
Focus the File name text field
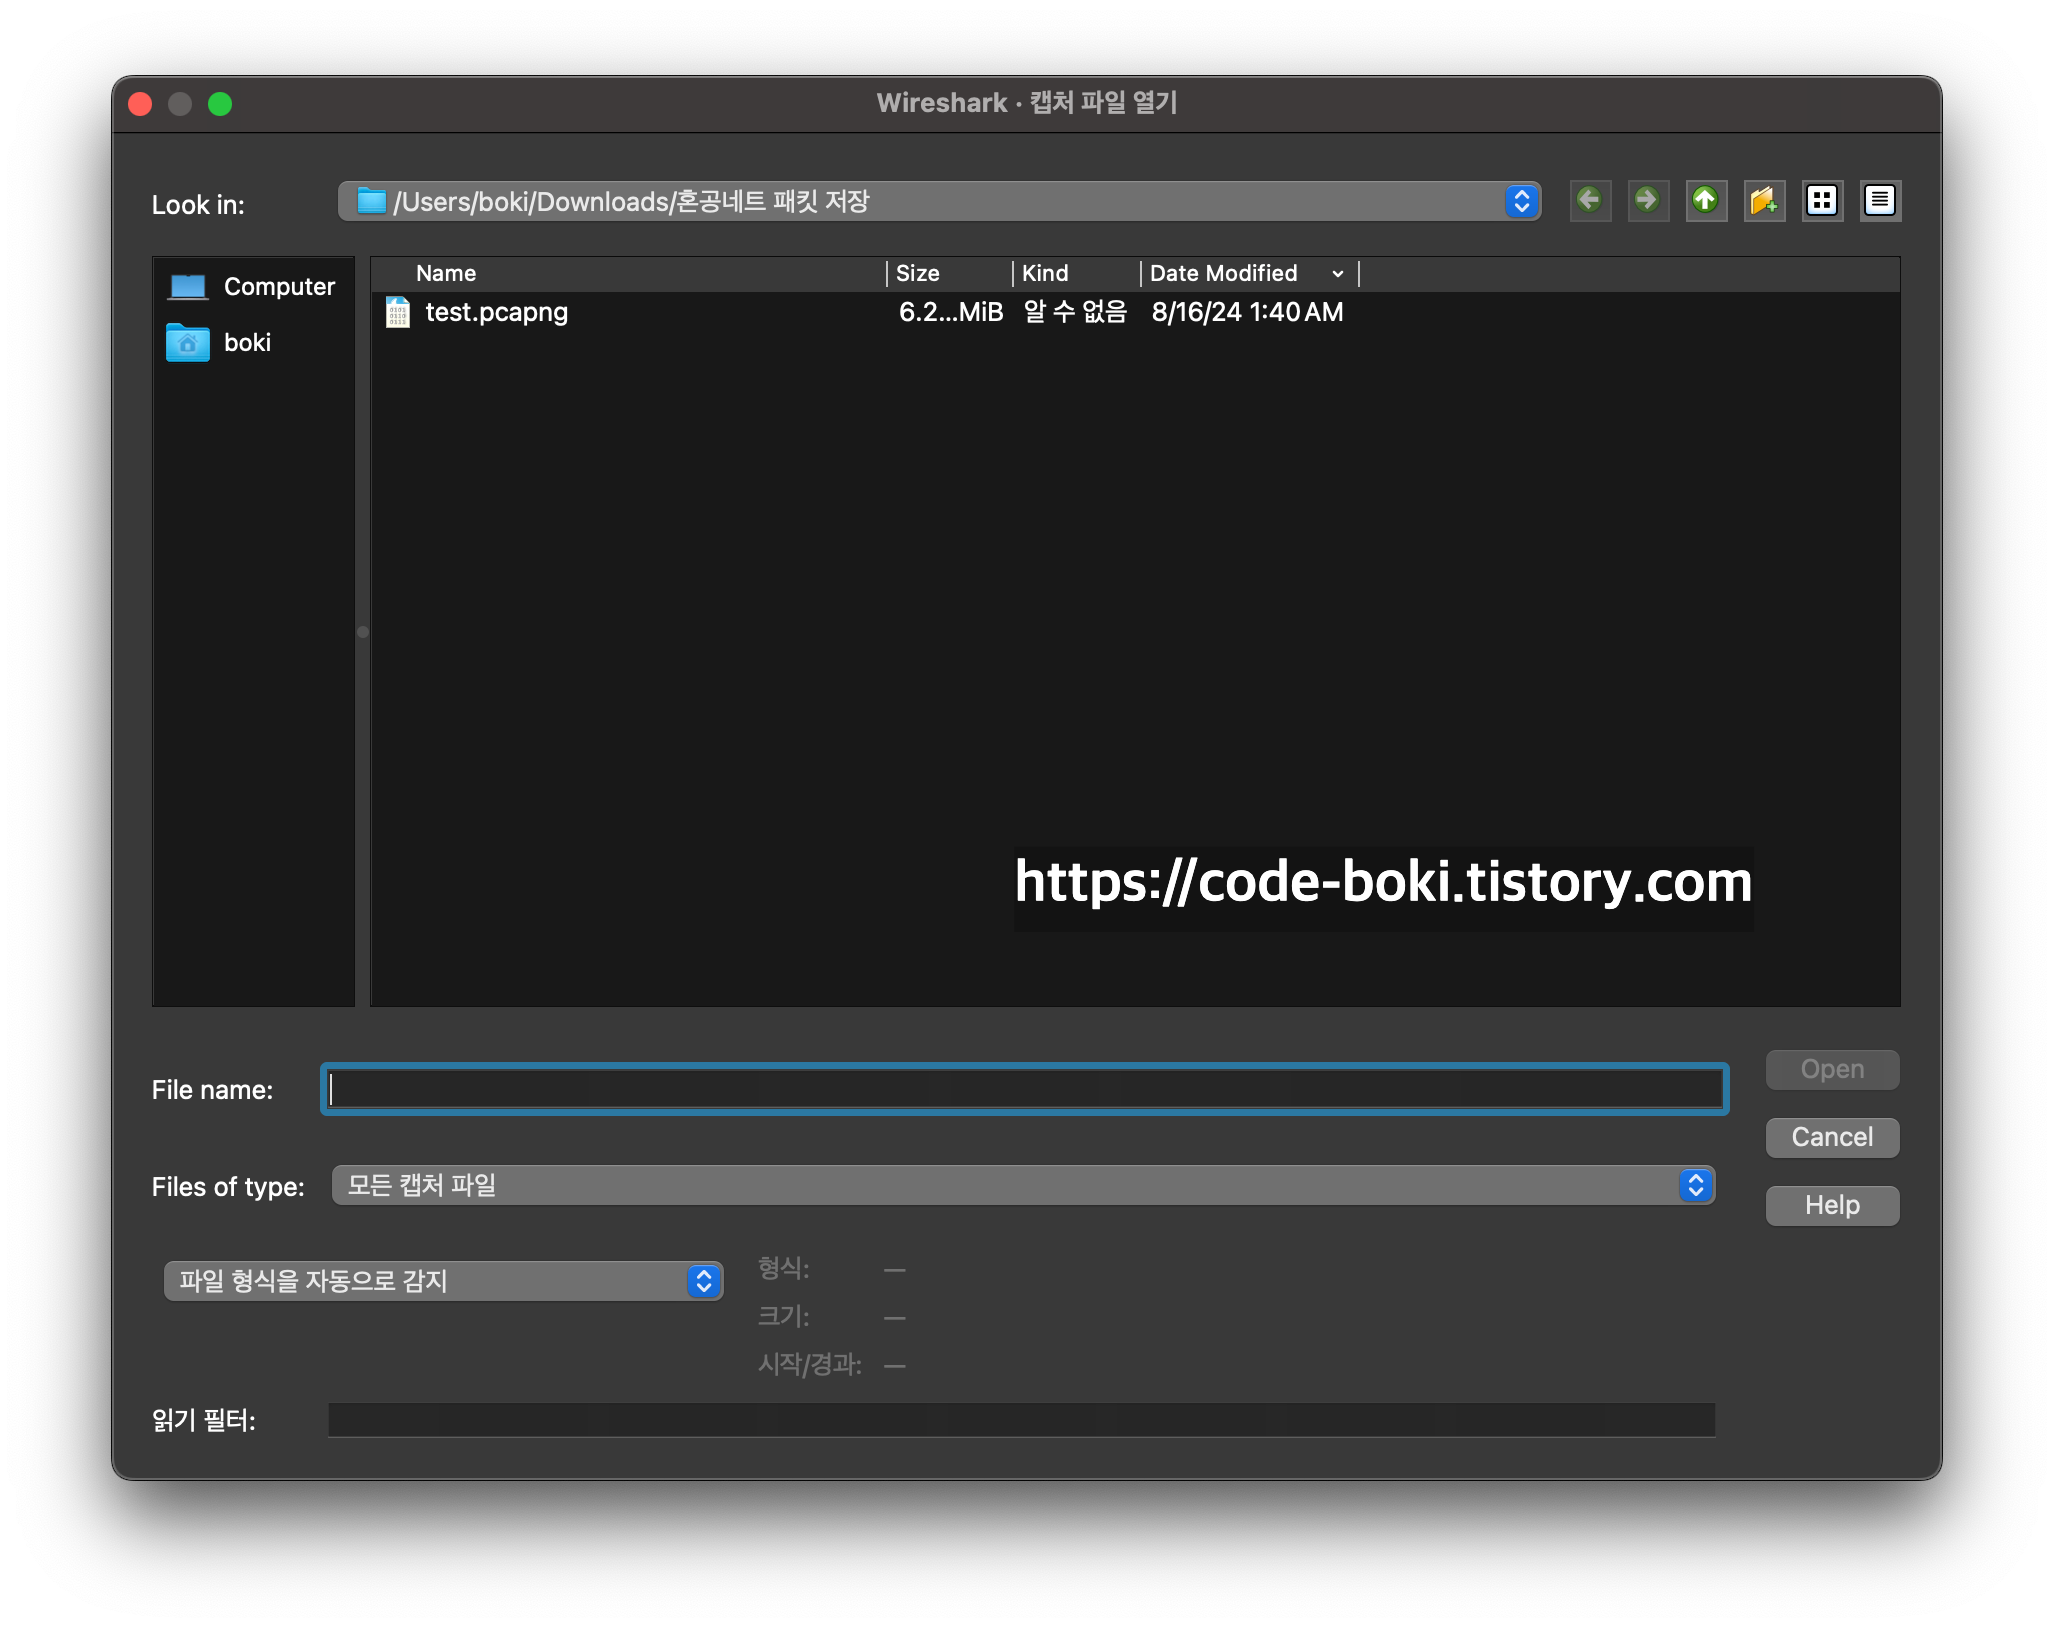pyautogui.click(x=1024, y=1089)
